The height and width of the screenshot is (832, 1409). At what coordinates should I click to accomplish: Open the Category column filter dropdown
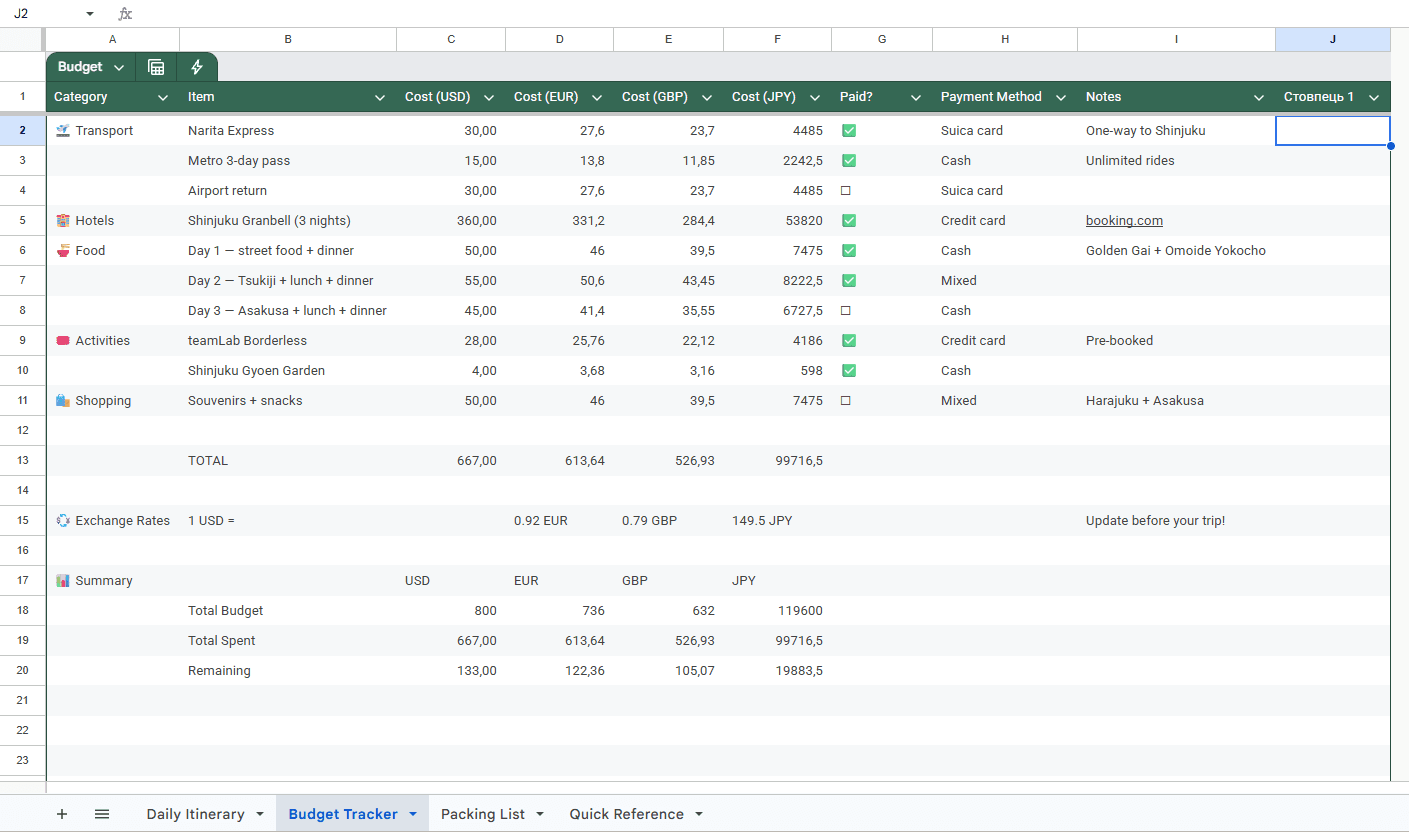pyautogui.click(x=163, y=98)
